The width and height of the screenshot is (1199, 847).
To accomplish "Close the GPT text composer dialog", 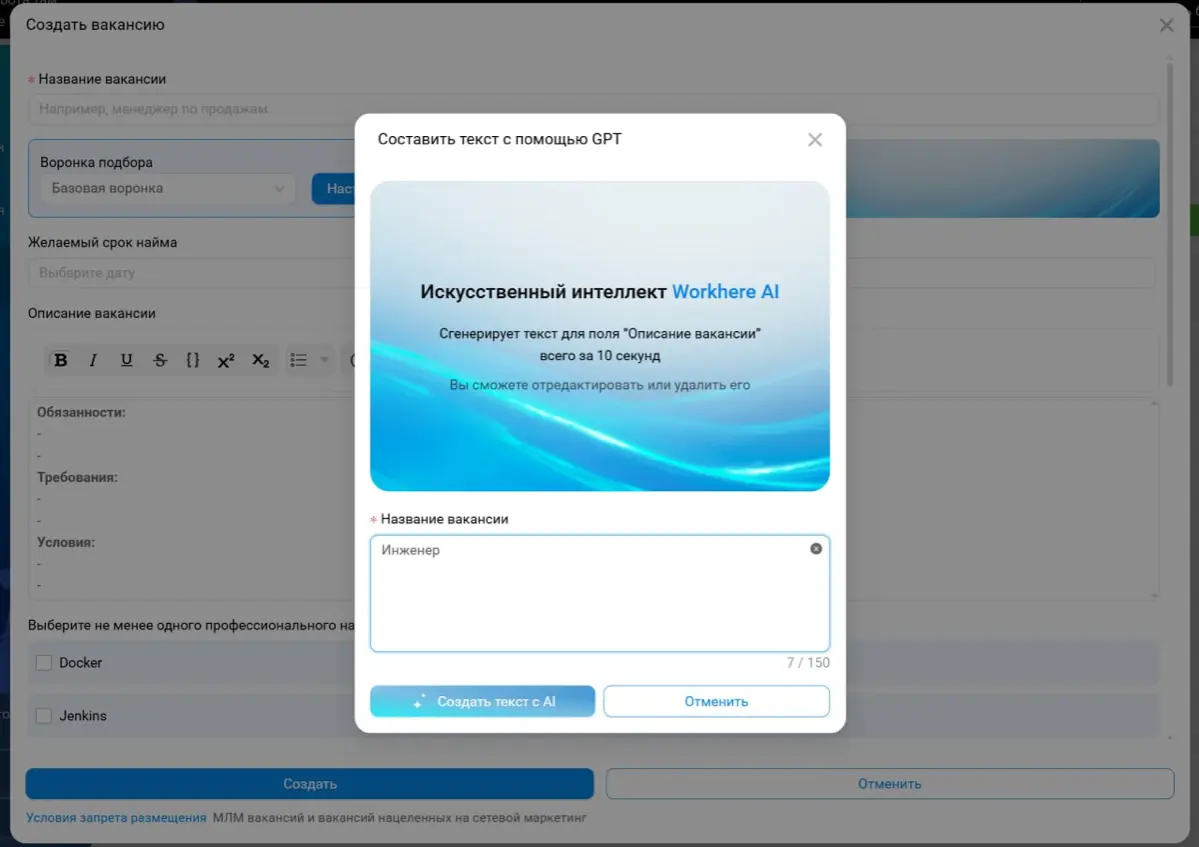I will pyautogui.click(x=814, y=140).
